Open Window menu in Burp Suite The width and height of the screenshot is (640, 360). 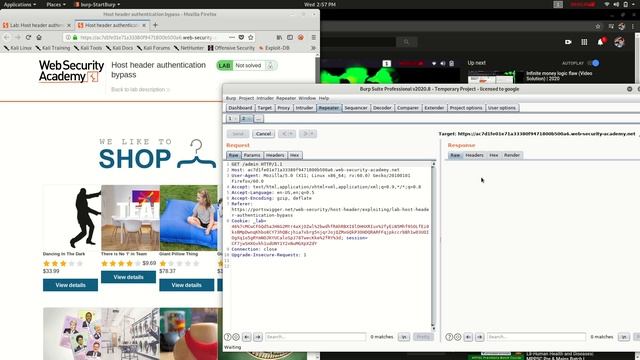307,98
